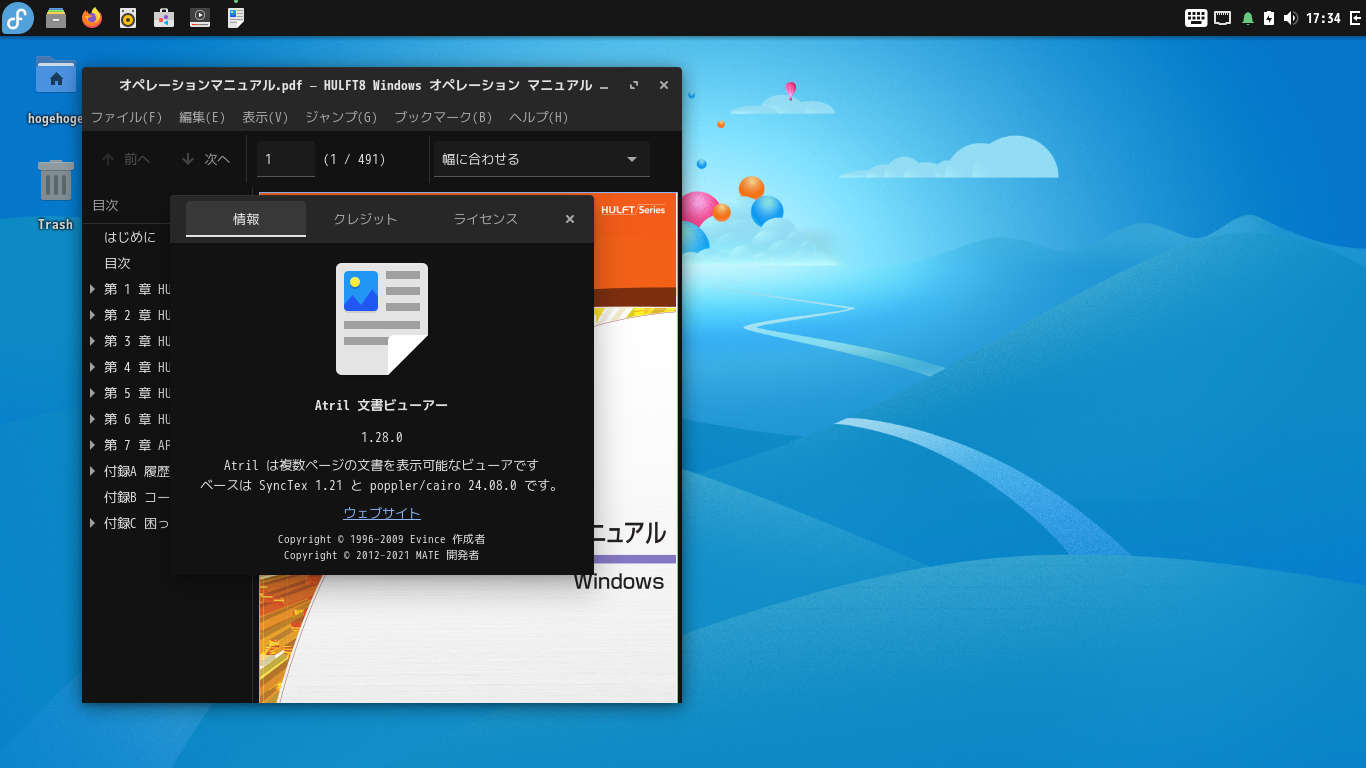Image resolution: width=1366 pixels, height=768 pixels.
Task: Expand the 第 2 章 outline node
Action: [93, 315]
